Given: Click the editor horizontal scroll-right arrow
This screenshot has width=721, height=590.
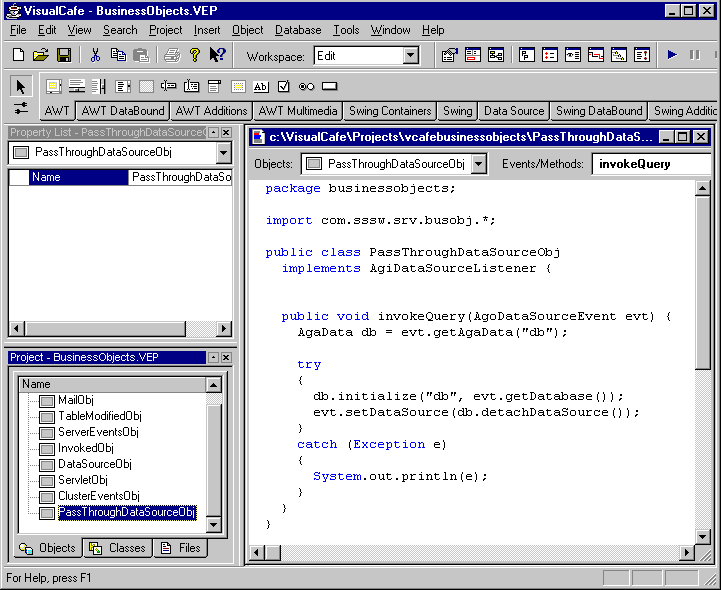Looking at the screenshot, I should (687, 552).
